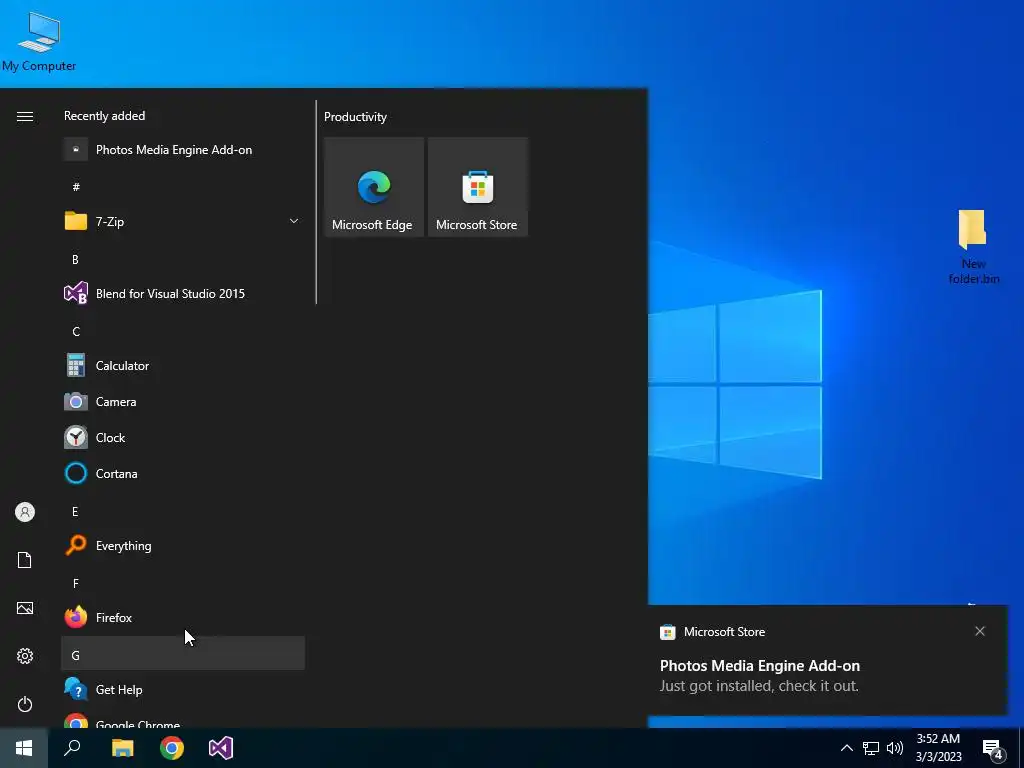The image size is (1024, 768).
Task: Click the Productivity group title
Action: click(x=355, y=117)
